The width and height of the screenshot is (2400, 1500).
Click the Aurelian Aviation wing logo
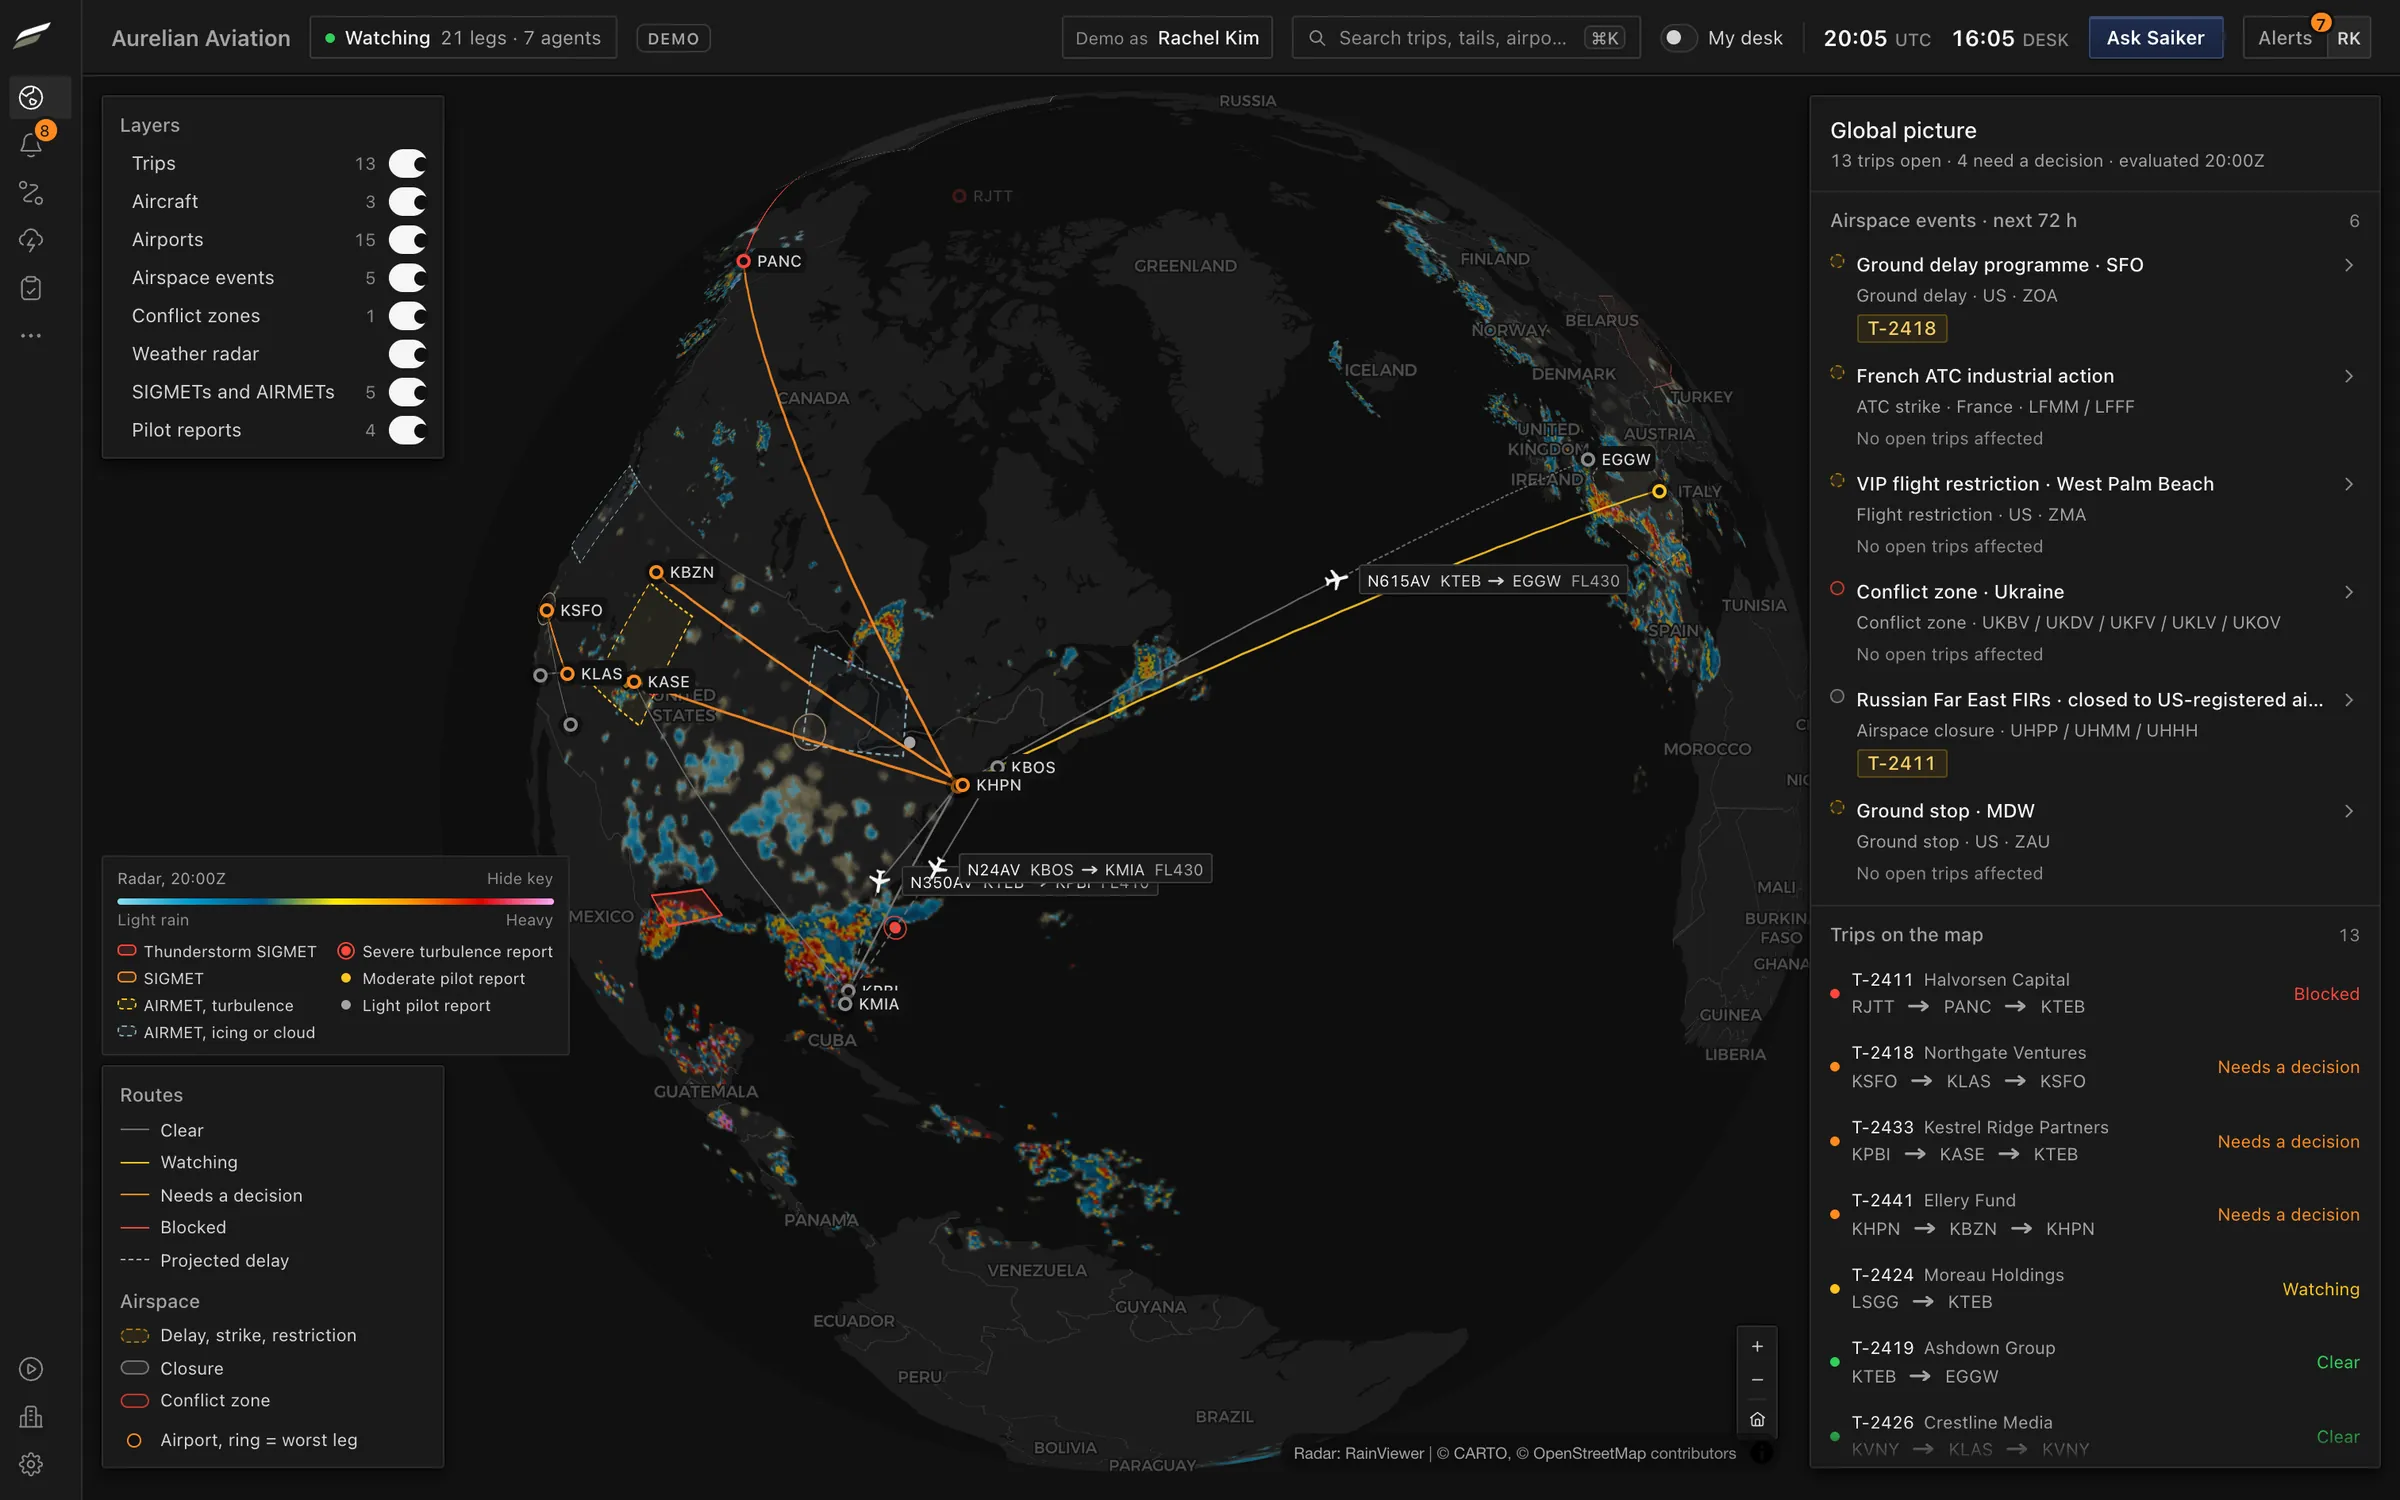tap(32, 35)
